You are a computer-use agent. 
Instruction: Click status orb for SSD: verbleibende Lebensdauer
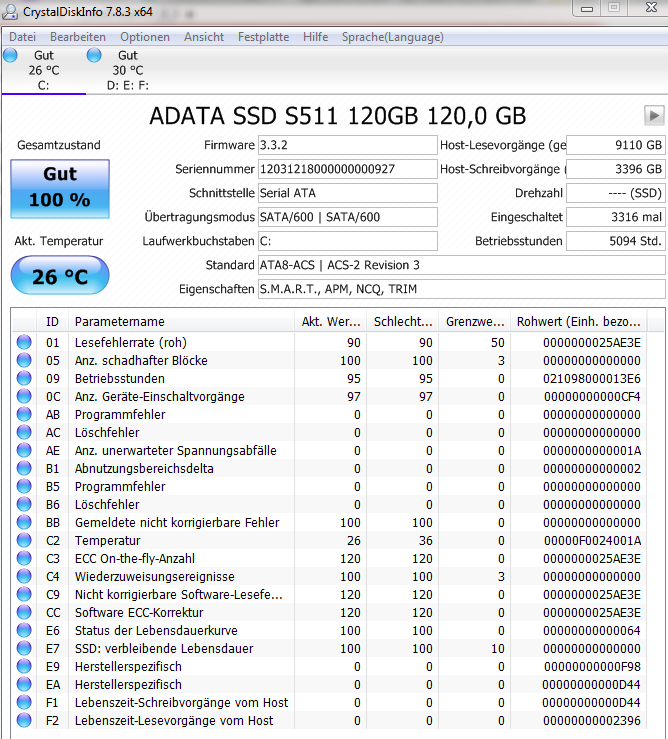point(24,649)
